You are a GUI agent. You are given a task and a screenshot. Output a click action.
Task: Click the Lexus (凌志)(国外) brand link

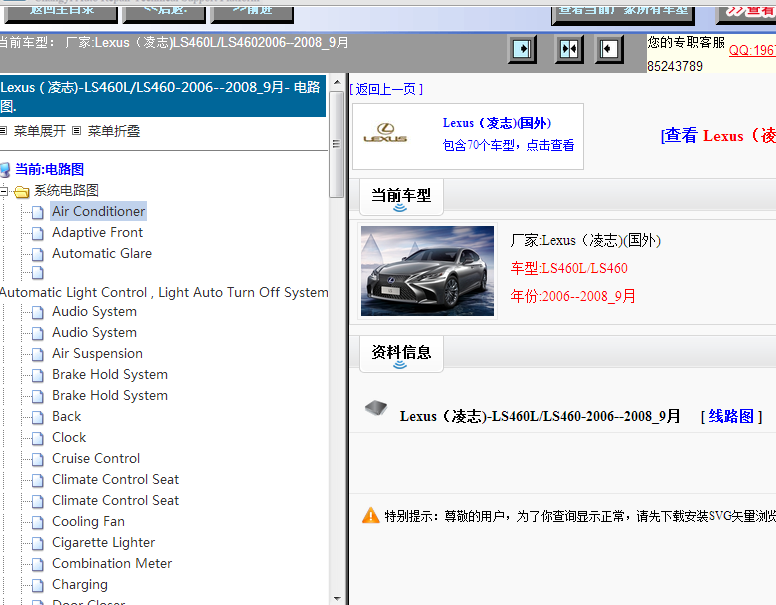coord(496,123)
